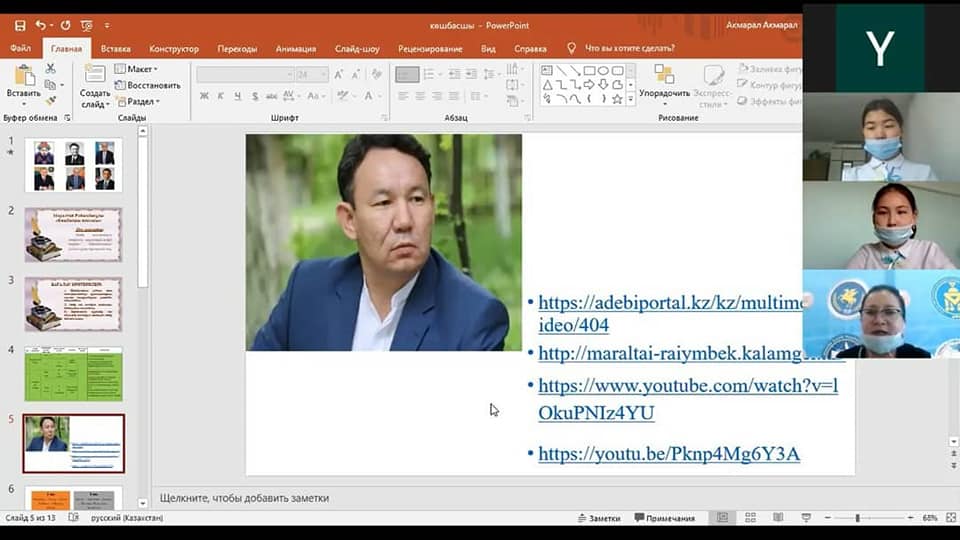Switch to the Анимация tab
Image resolution: width=960 pixels, height=540 pixels.
coord(295,48)
